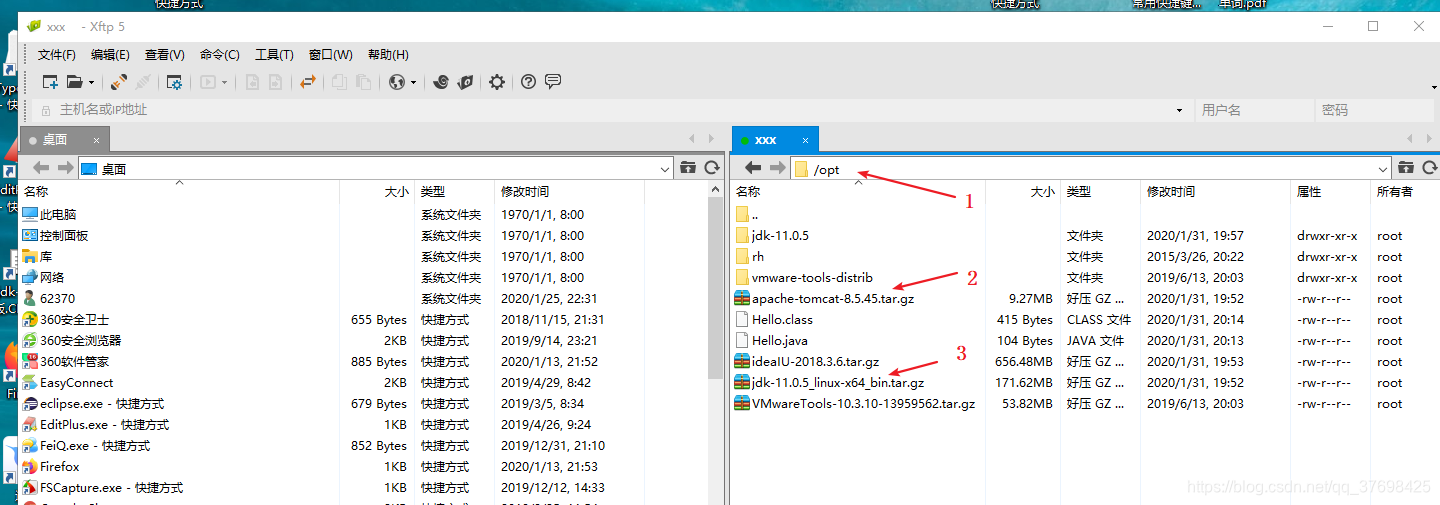
Task: Refresh the remote /opt pane
Action: tap(1430, 168)
